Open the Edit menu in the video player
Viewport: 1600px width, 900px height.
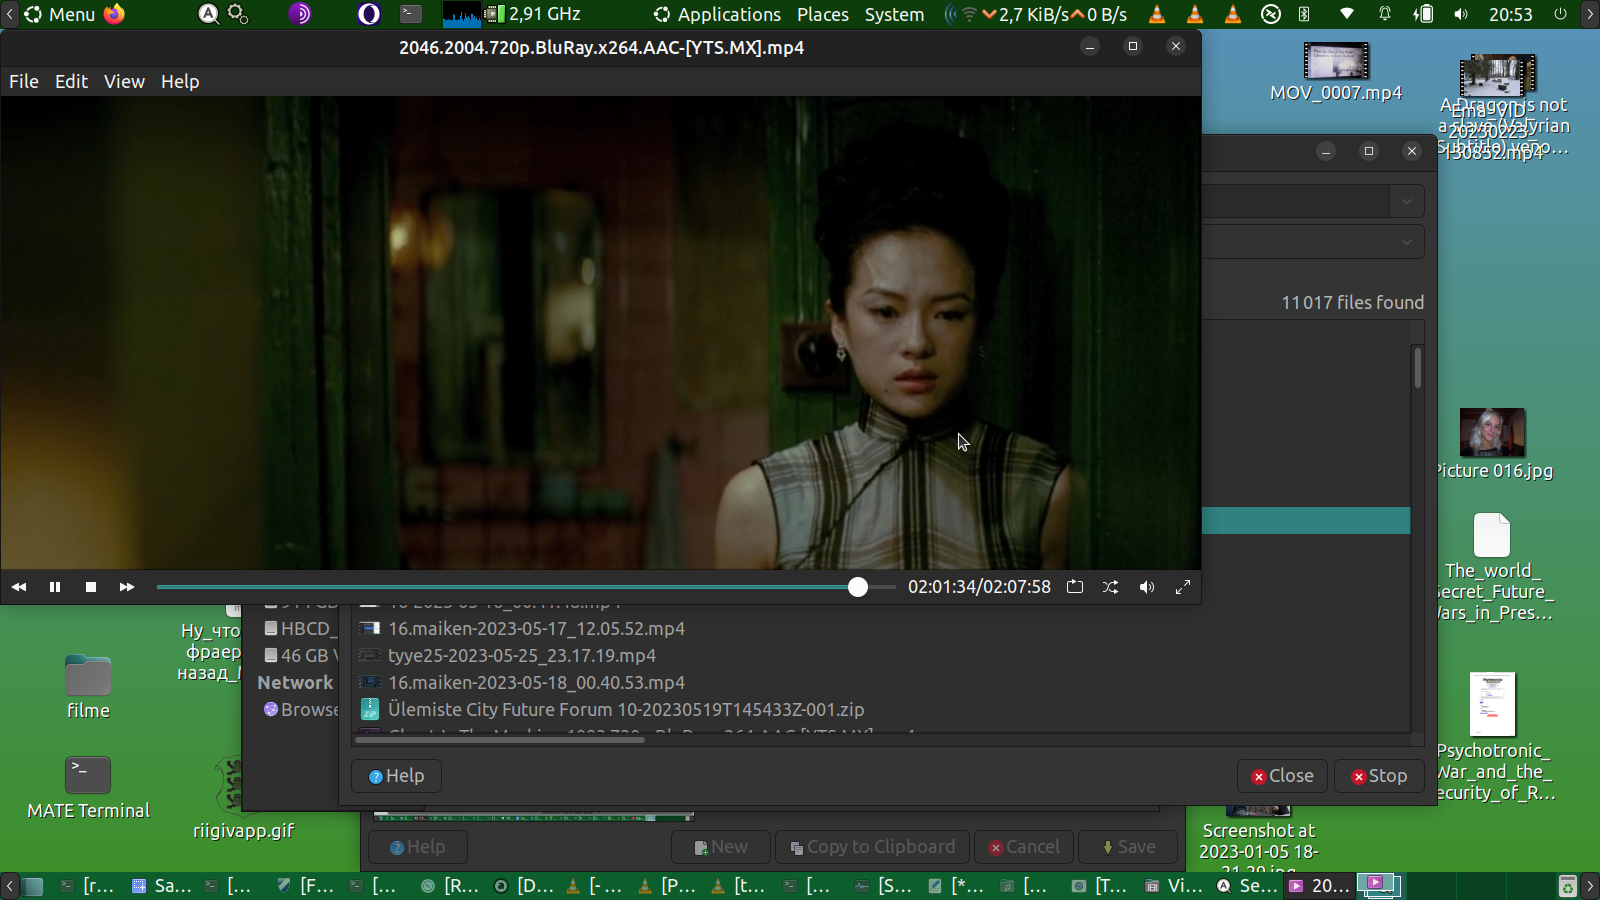point(71,82)
